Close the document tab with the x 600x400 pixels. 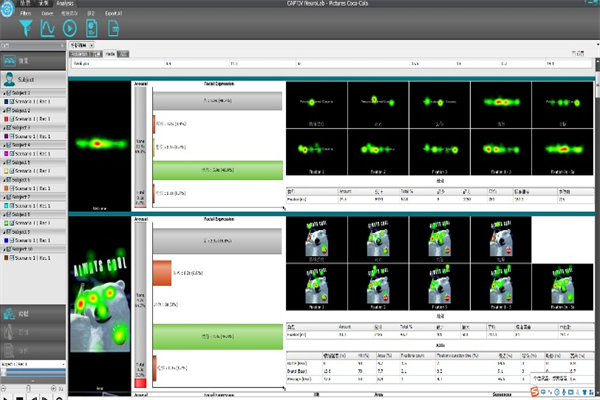coord(91,46)
